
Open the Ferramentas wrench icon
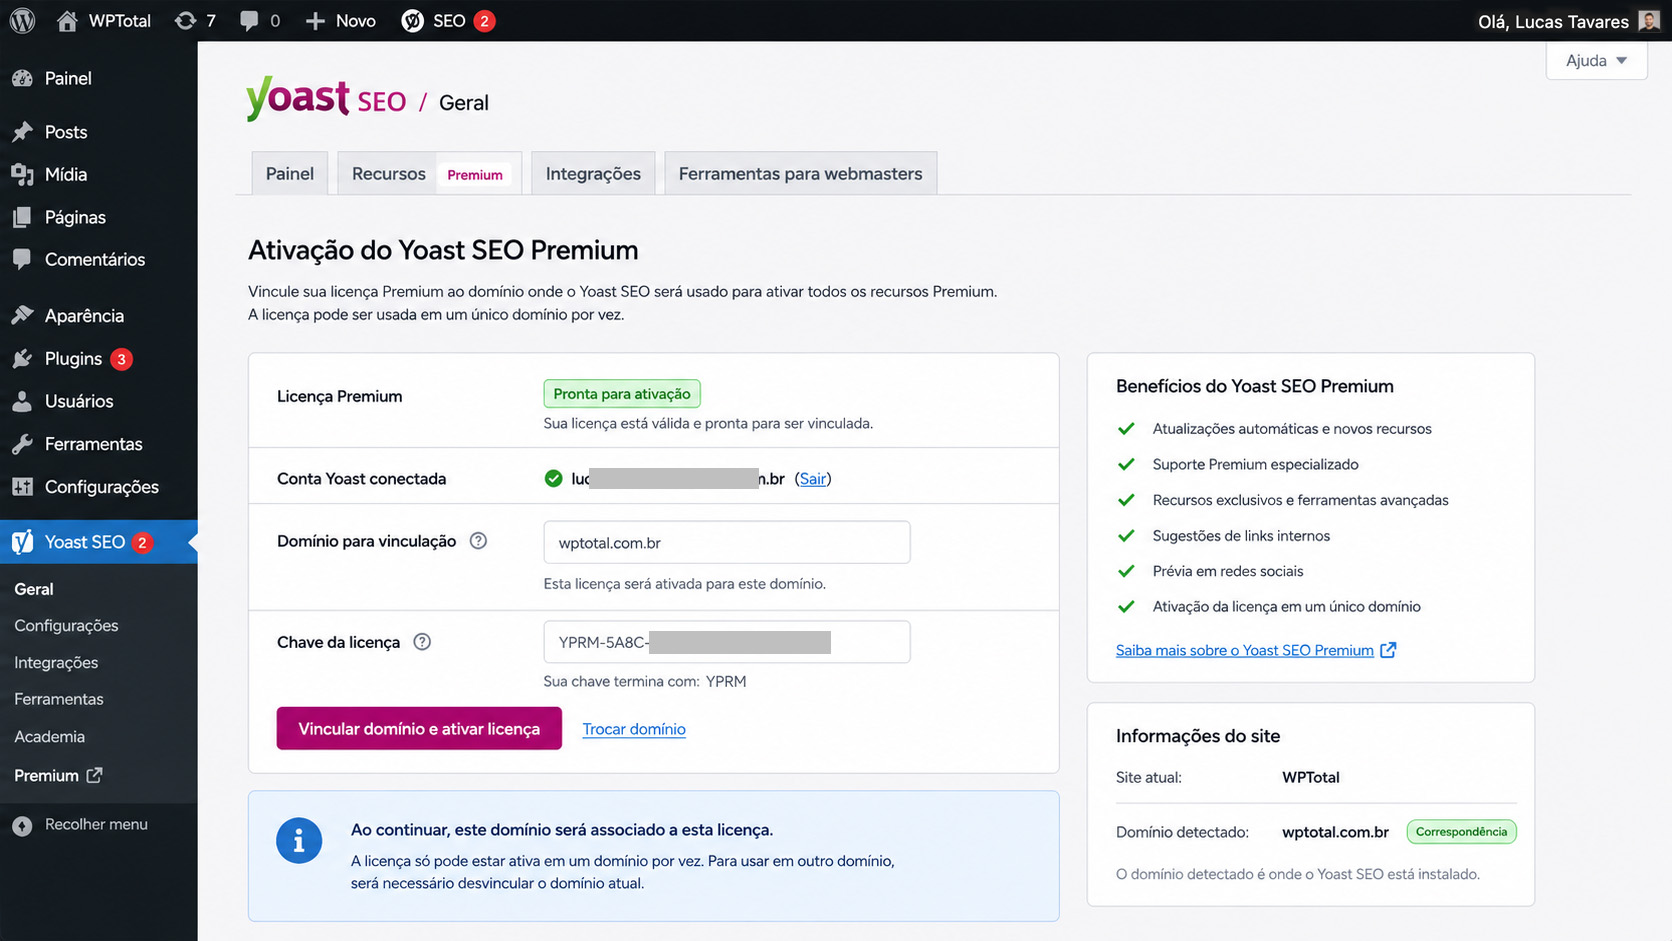(22, 444)
